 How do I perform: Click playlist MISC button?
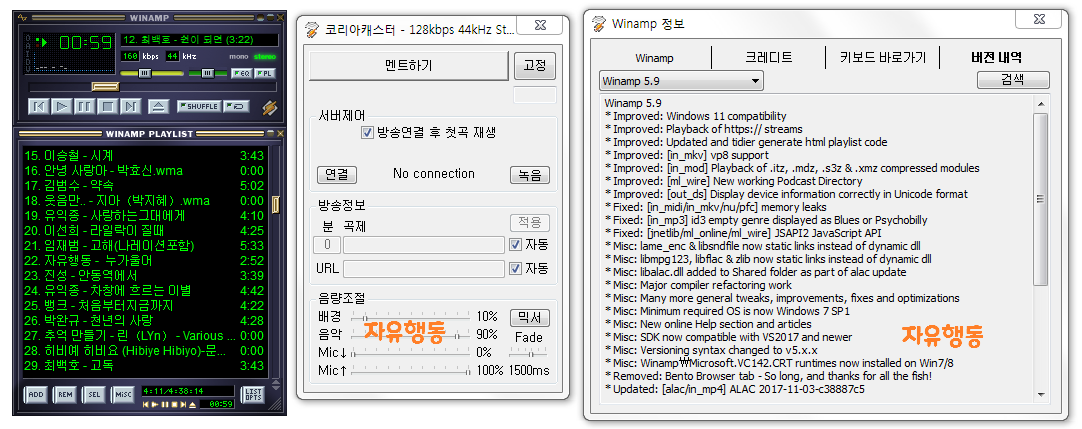point(124,394)
